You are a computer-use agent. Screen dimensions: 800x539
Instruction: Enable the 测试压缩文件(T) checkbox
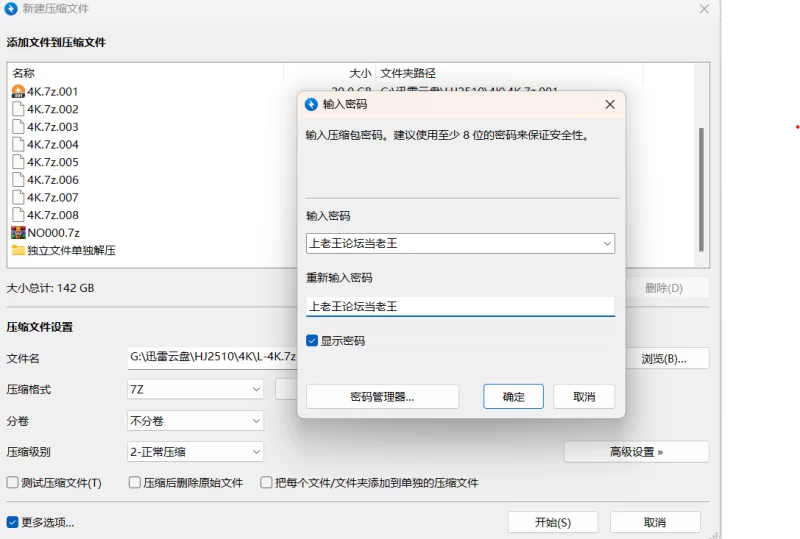tap(12, 482)
